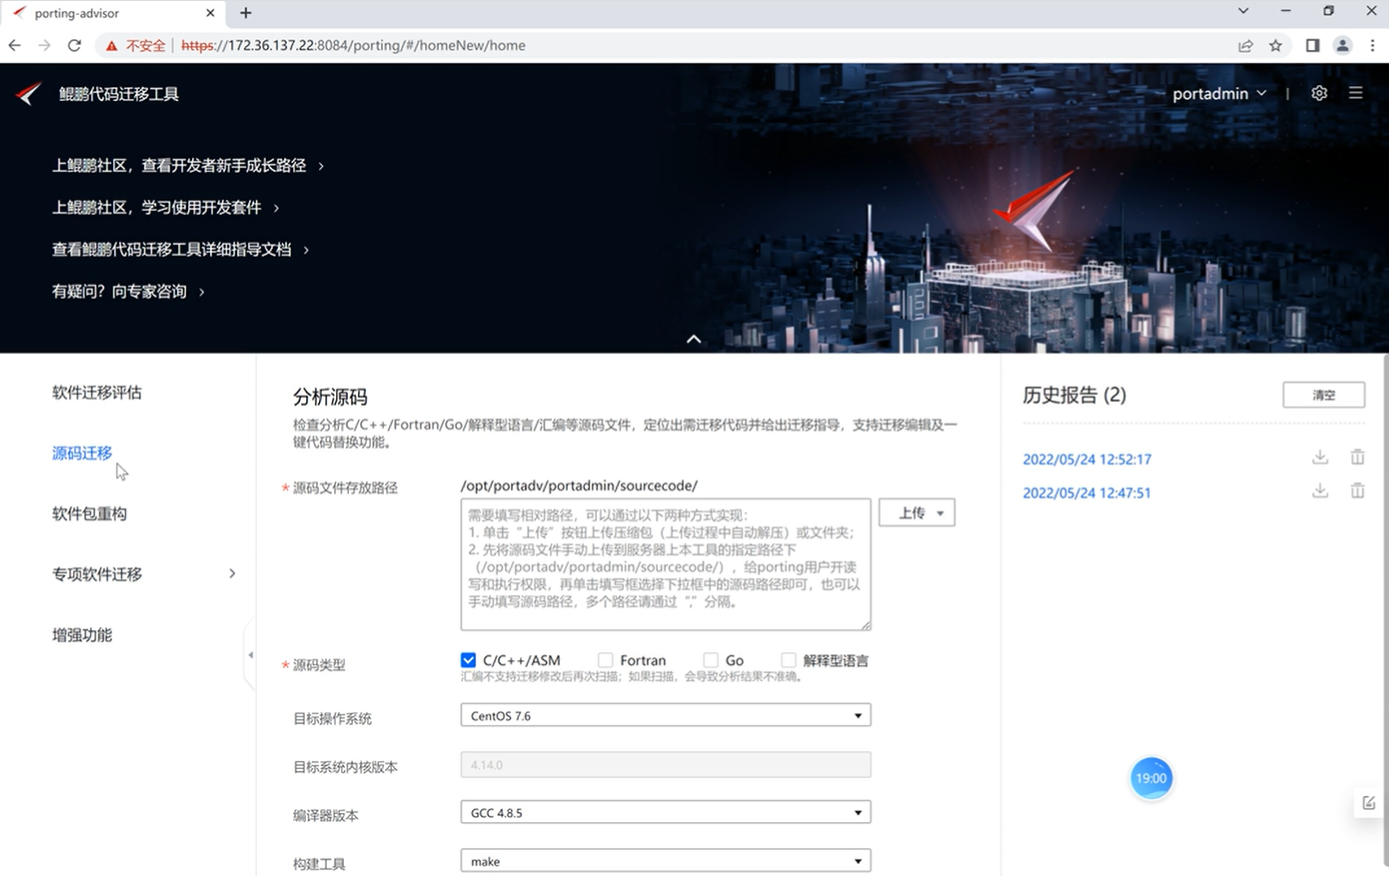Click the 历史报告 (2) heading

click(x=1075, y=395)
